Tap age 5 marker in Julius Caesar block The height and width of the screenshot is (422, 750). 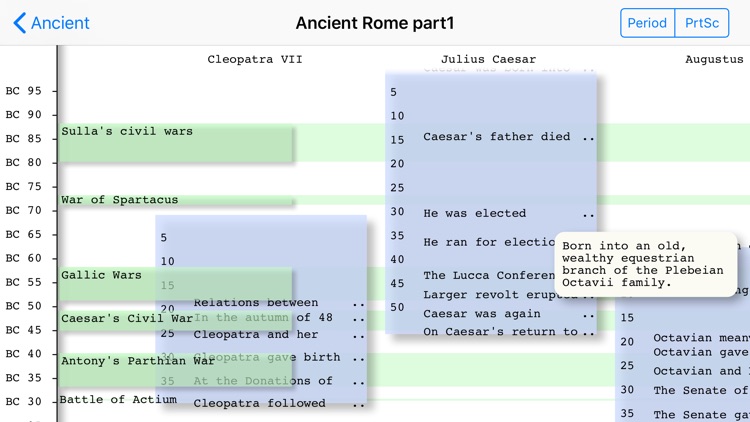click(x=393, y=92)
